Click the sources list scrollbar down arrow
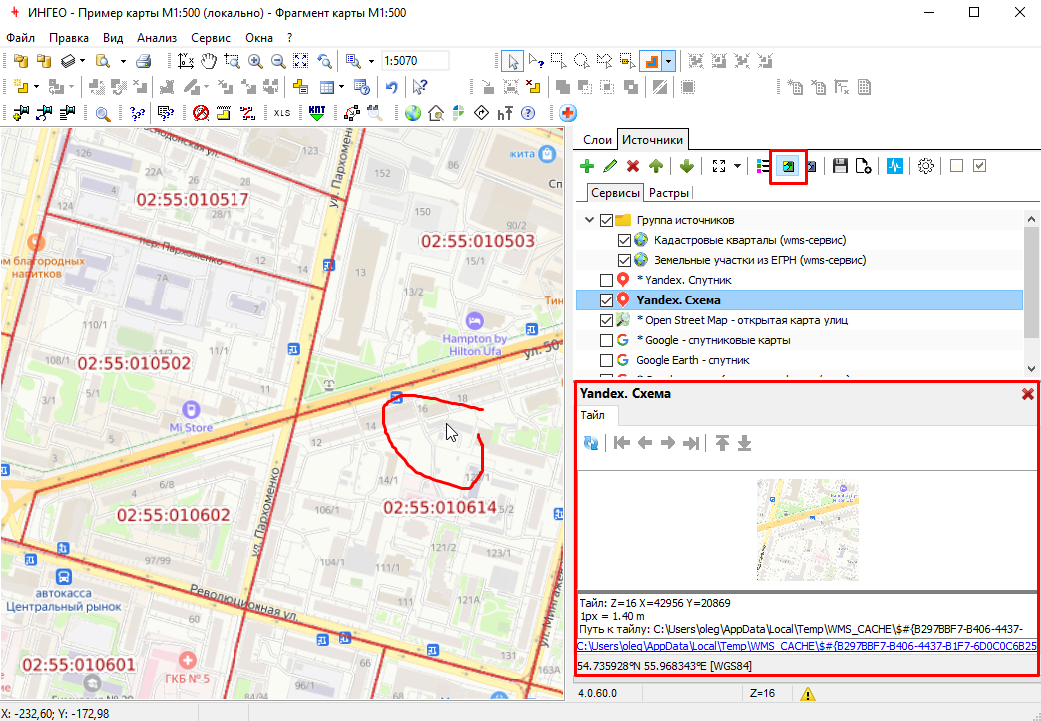This screenshot has height=721, width=1041. coord(1031,368)
